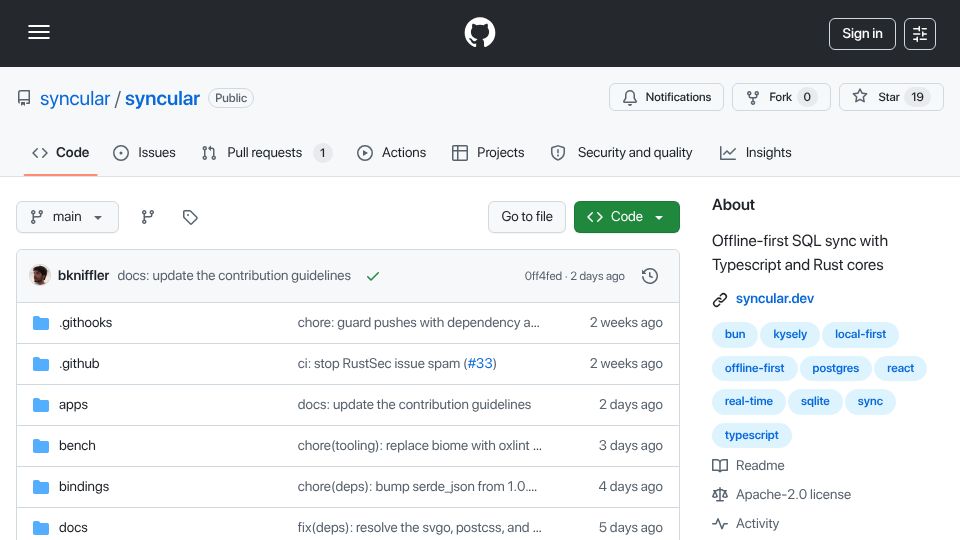This screenshot has height=540, width=960.
Task: Go to the GitHub homepage logo
Action: pos(479,32)
